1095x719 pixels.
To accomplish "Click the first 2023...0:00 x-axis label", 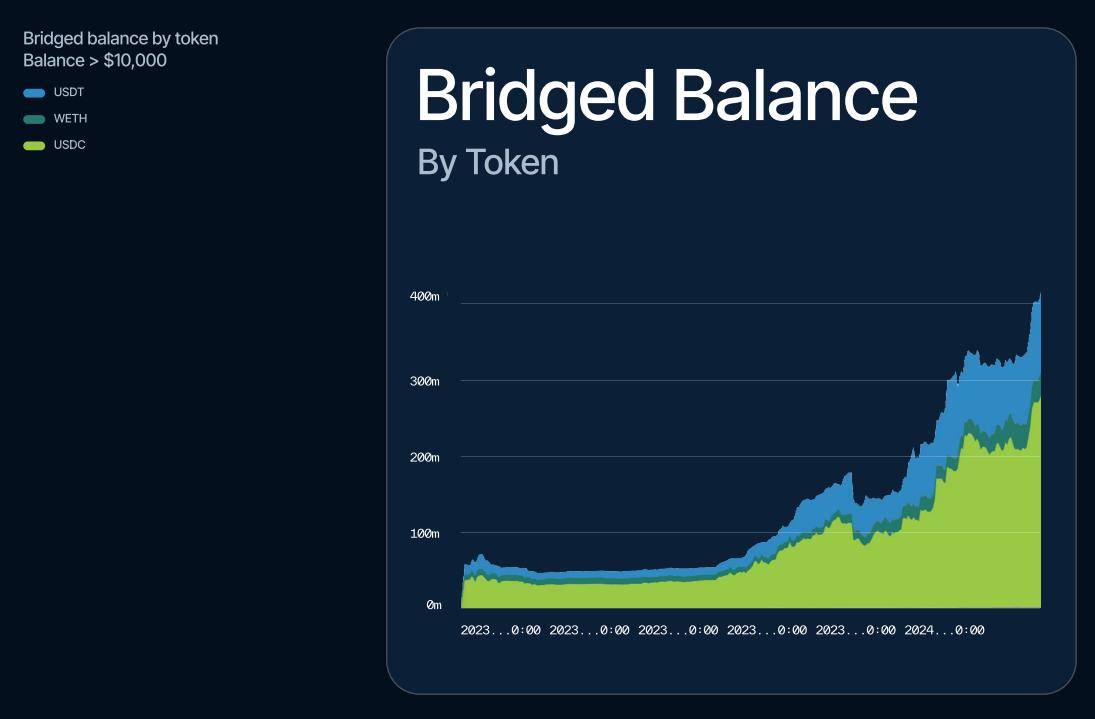I will (501, 630).
